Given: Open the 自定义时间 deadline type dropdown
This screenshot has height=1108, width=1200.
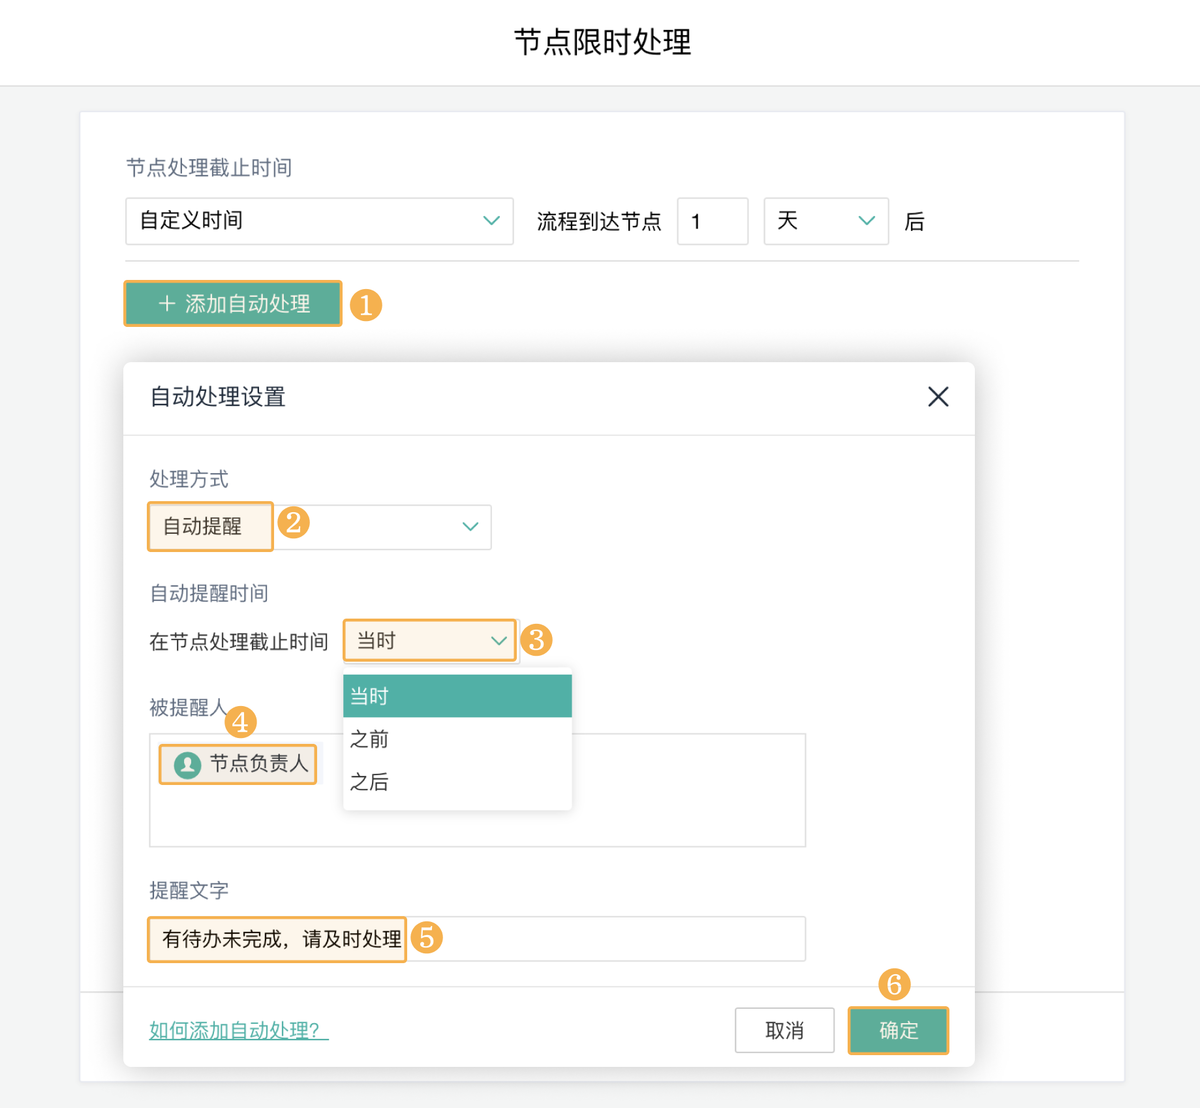Looking at the screenshot, I should (318, 221).
